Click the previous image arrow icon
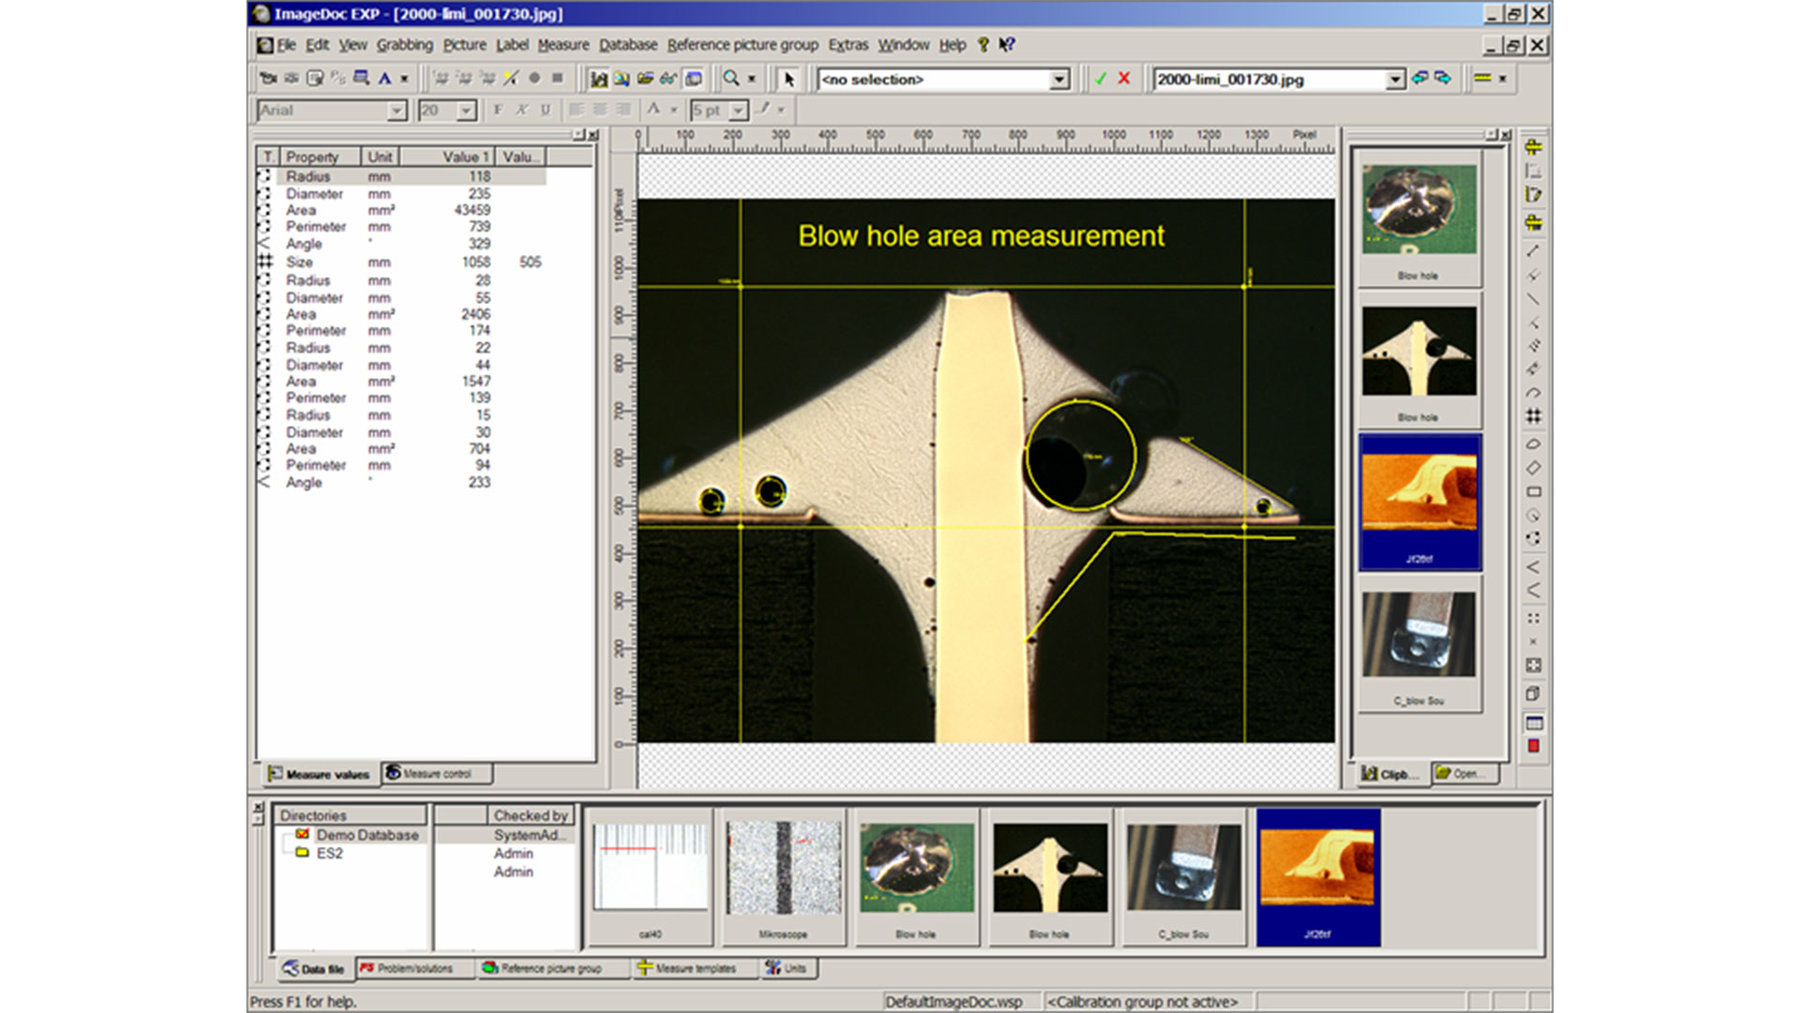1800x1013 pixels. 1419,79
